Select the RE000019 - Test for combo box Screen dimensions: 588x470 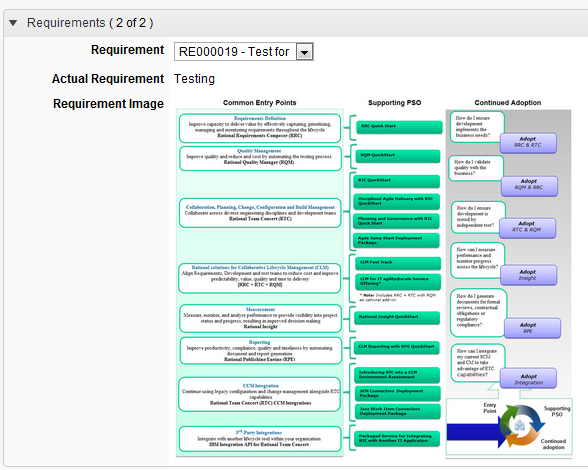click(243, 52)
